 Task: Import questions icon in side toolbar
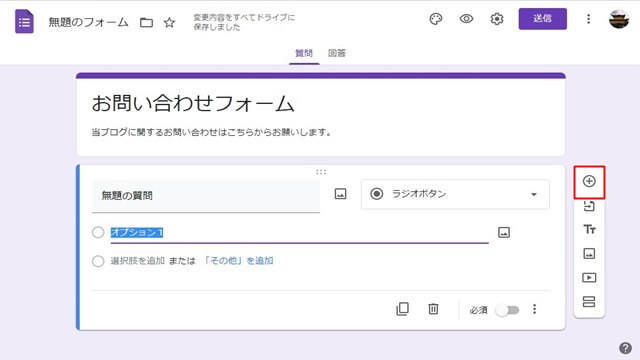[589, 206]
